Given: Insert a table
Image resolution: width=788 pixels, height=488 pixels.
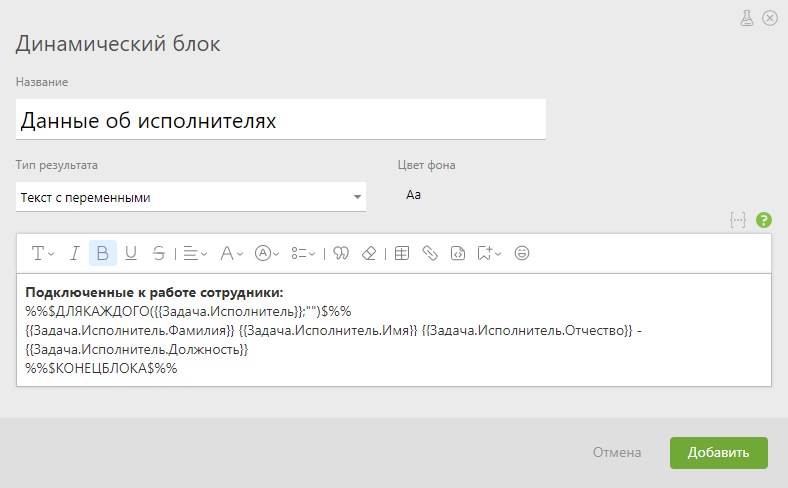Looking at the screenshot, I should (x=402, y=253).
